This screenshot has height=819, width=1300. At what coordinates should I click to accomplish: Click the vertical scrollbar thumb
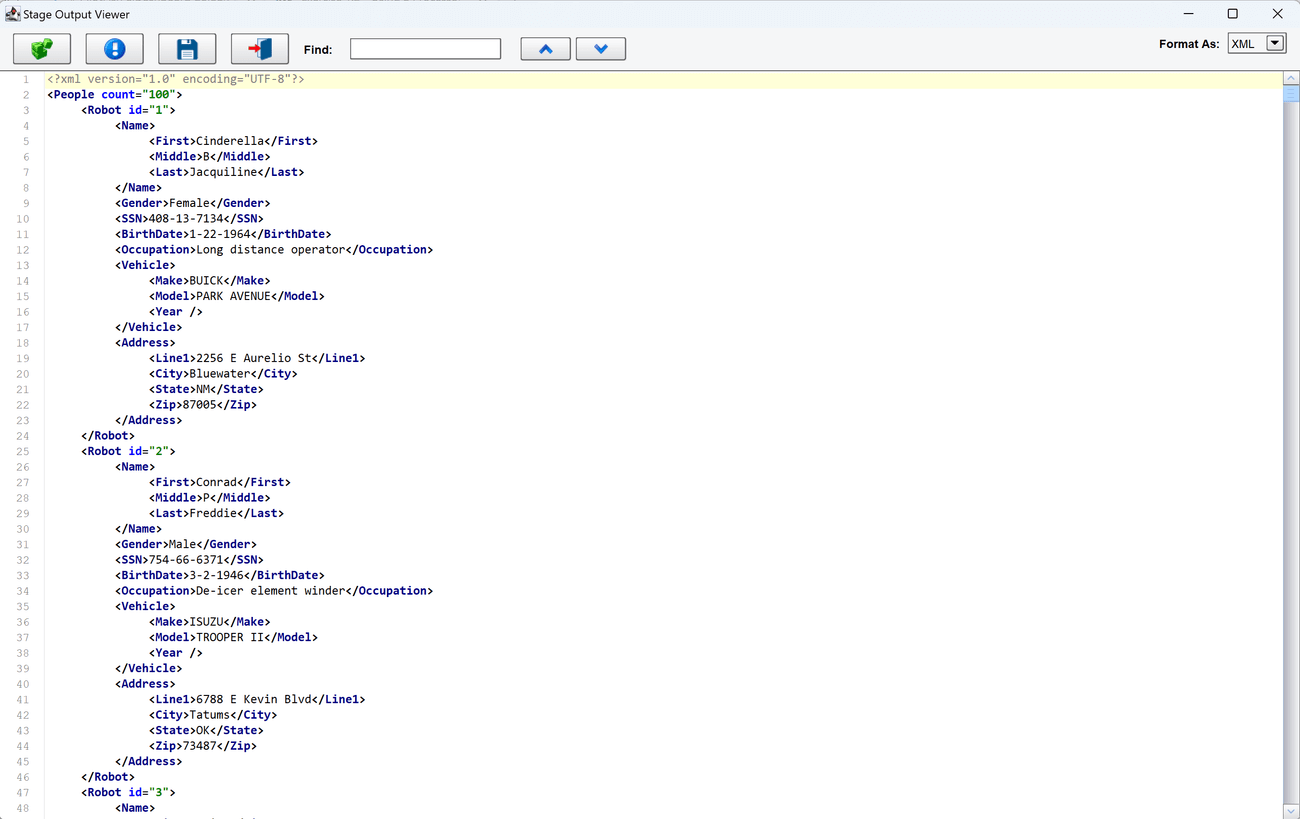[x=1291, y=94]
